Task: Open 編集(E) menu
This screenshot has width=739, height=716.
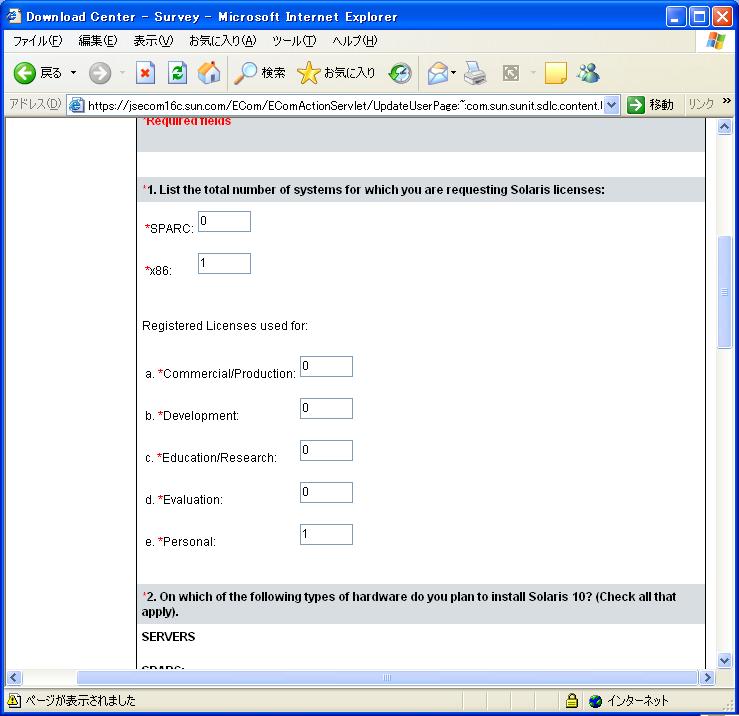Action: (x=98, y=41)
